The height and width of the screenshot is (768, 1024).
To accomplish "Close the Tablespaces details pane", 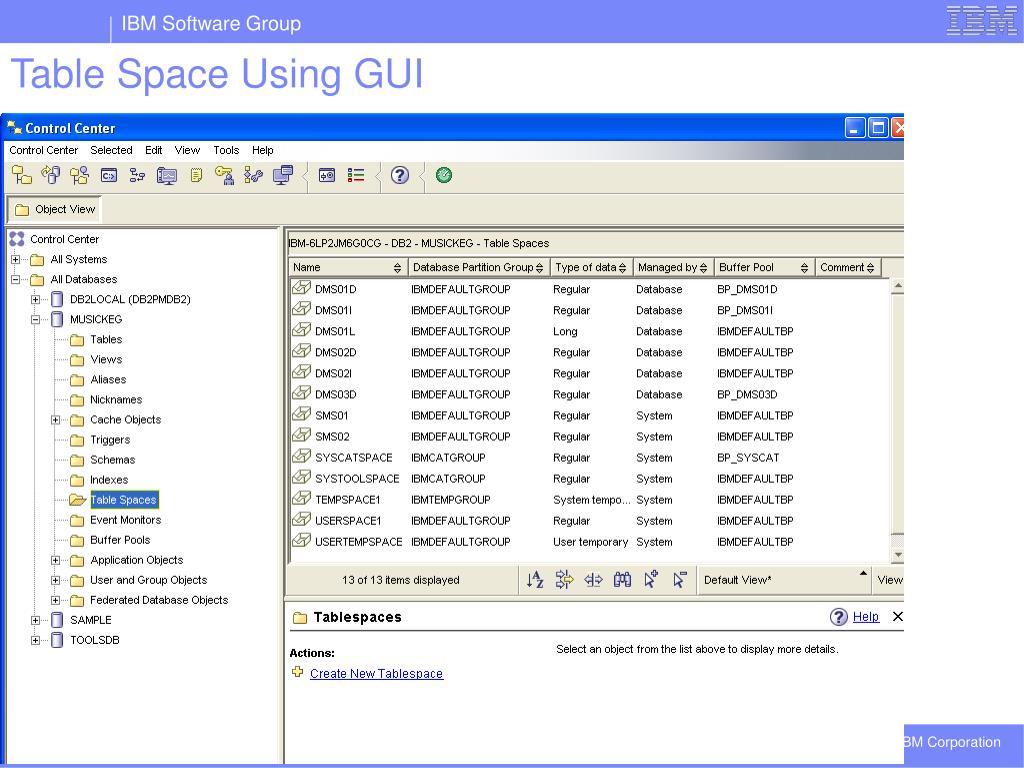I will tap(897, 616).
